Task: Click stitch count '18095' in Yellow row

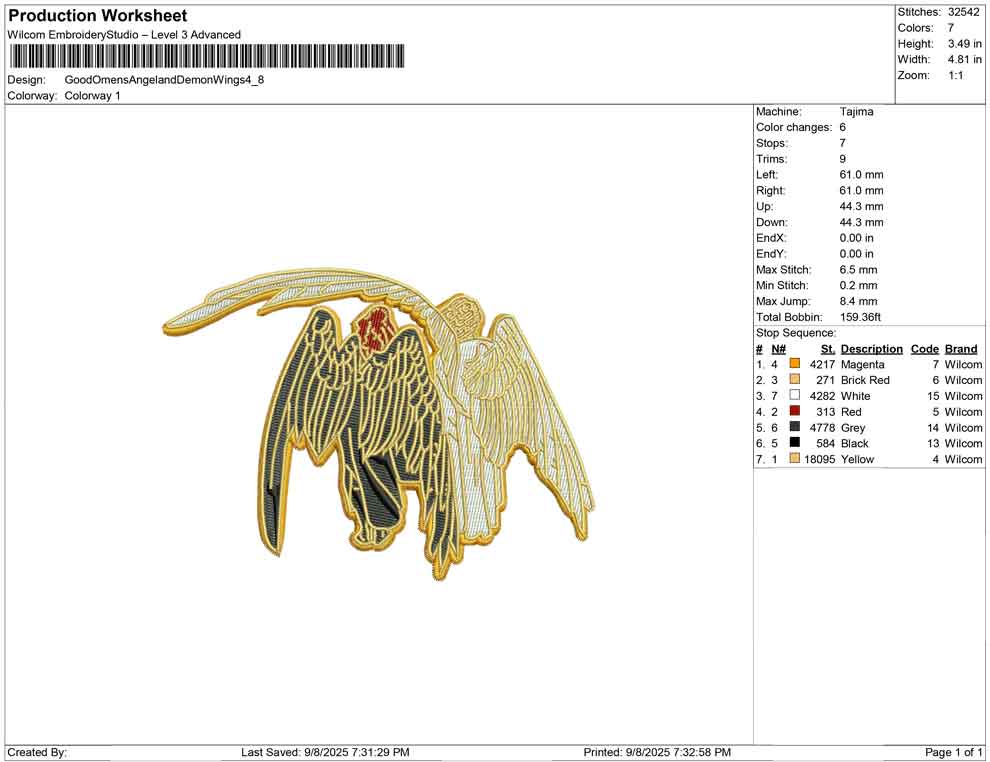Action: tap(820, 459)
